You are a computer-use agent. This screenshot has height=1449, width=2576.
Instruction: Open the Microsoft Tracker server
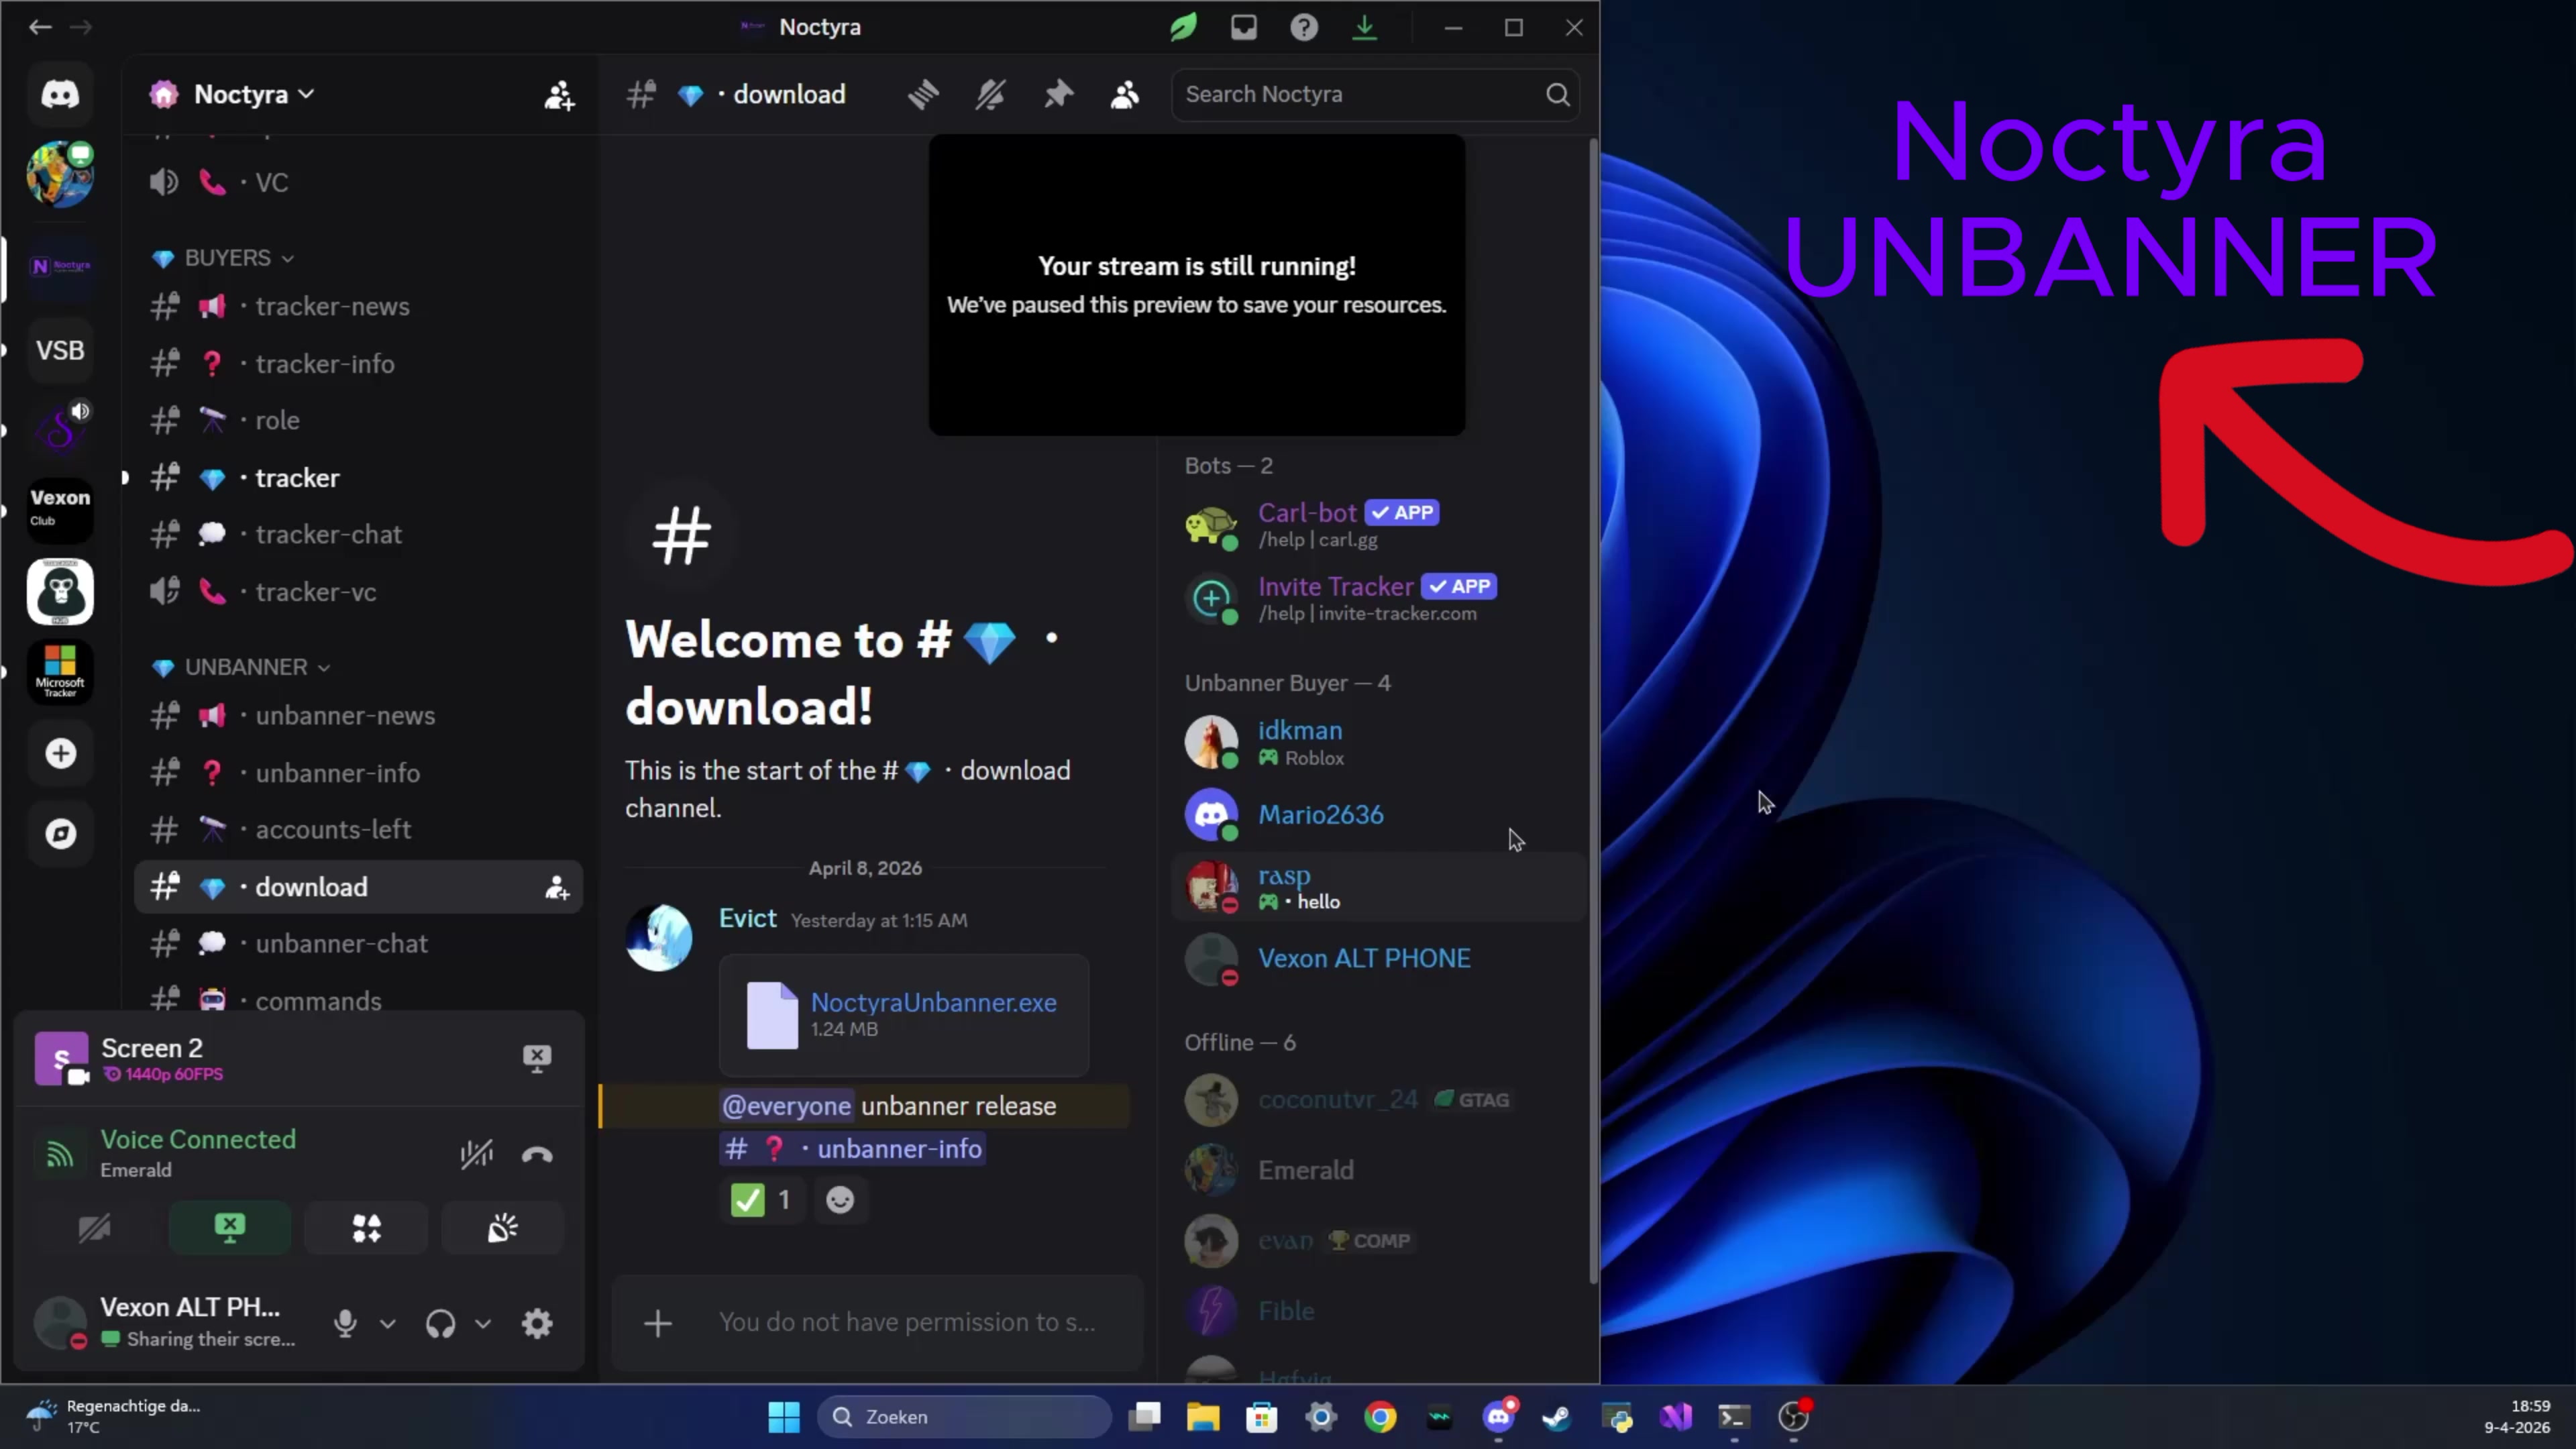60,672
